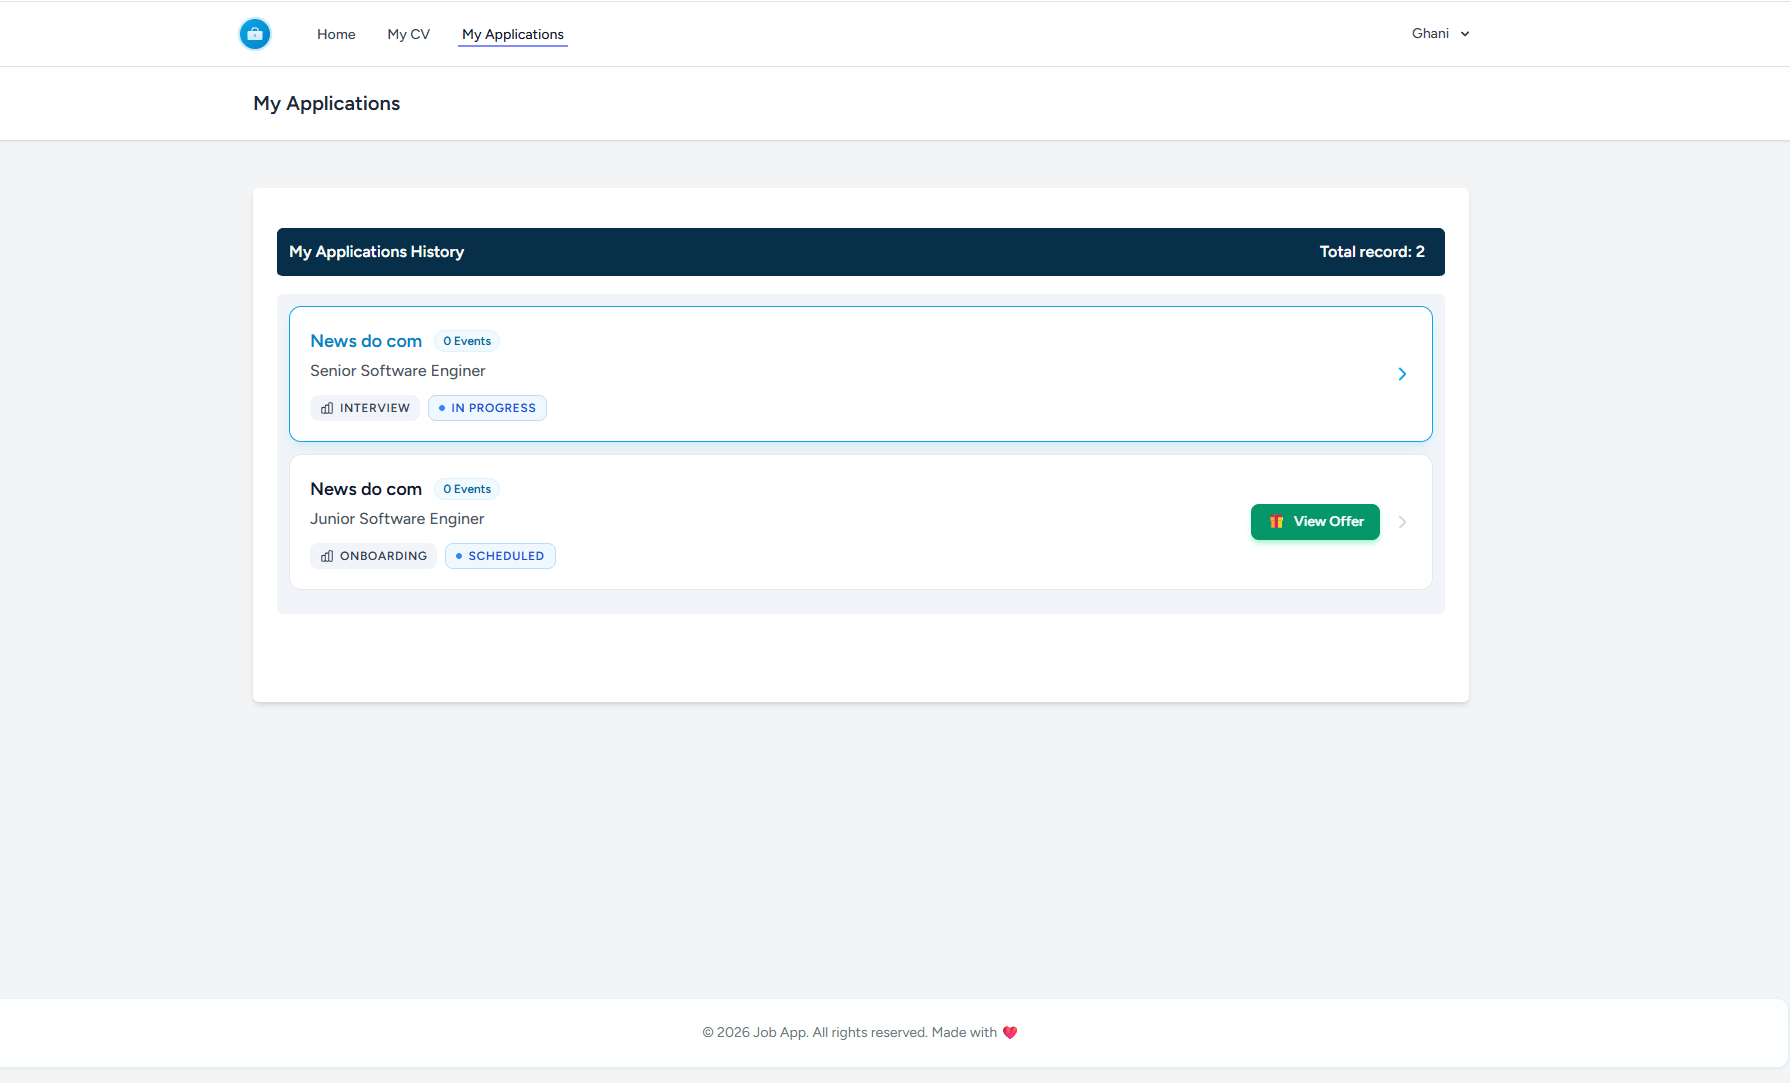
Task: Click News do com in Senior application
Action: [366, 341]
